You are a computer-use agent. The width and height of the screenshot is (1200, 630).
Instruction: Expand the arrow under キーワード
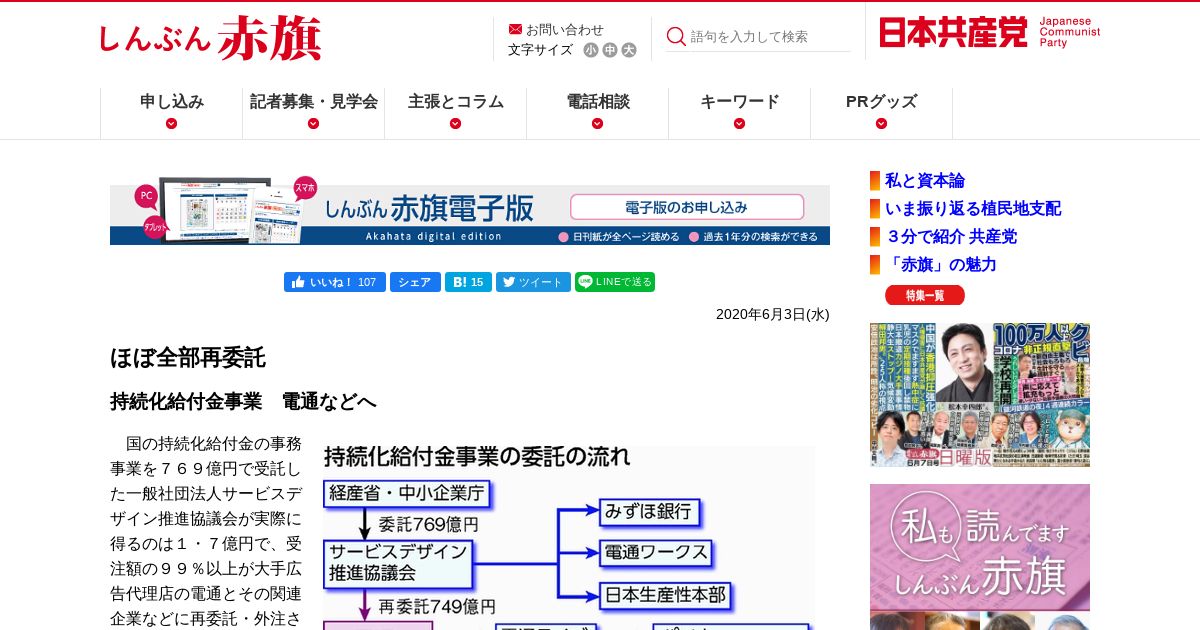pyautogui.click(x=740, y=124)
